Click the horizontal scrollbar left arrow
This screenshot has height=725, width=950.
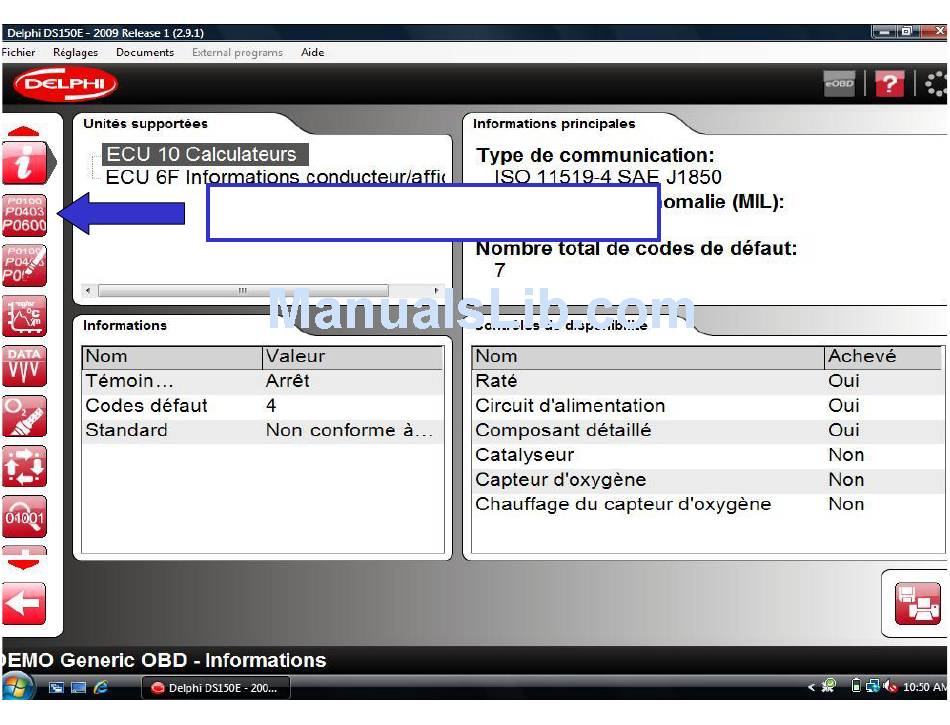(x=88, y=291)
